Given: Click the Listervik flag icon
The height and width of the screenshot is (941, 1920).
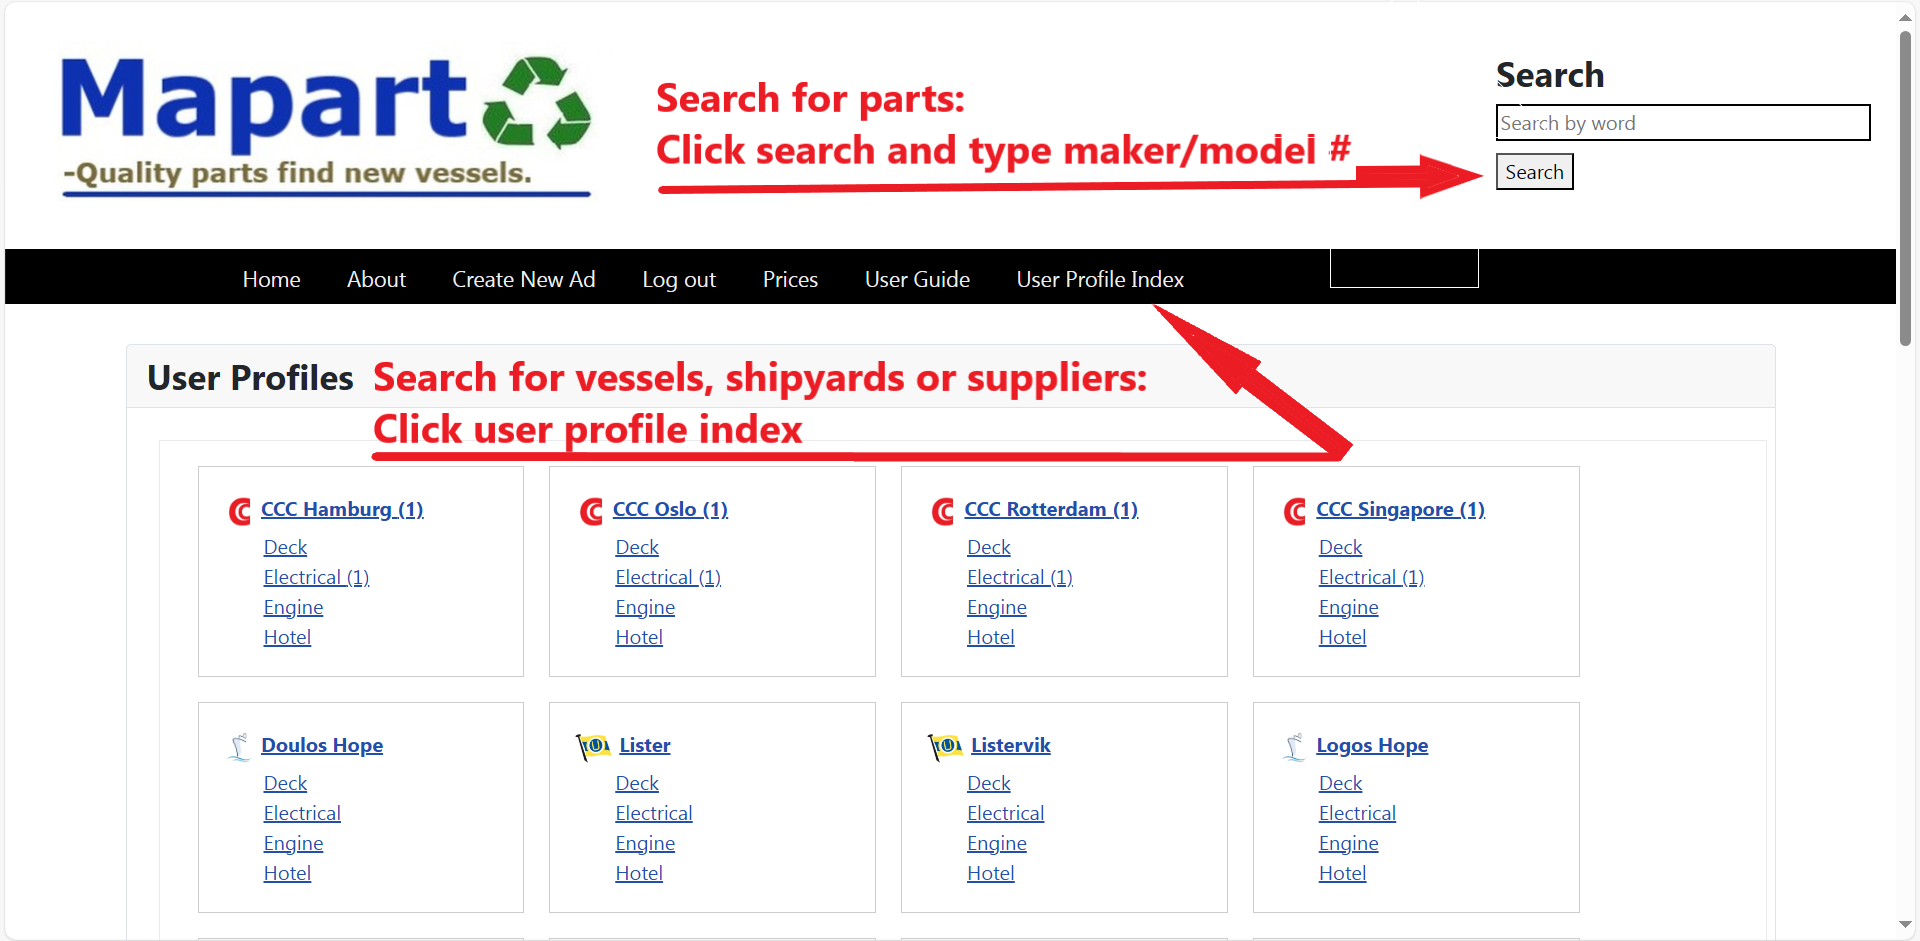Looking at the screenshot, I should [945, 747].
